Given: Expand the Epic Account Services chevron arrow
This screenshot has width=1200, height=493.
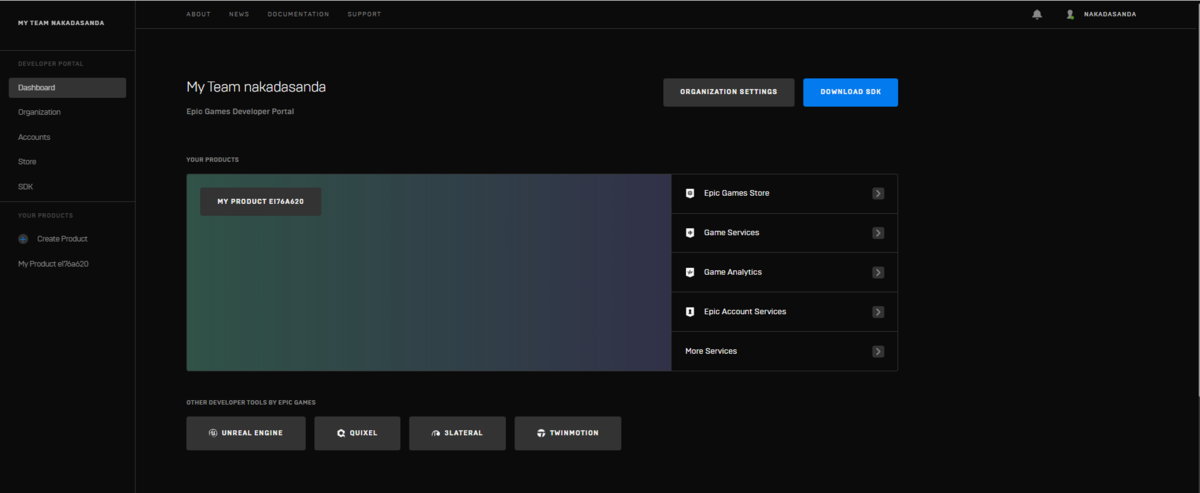Looking at the screenshot, I should click(878, 312).
